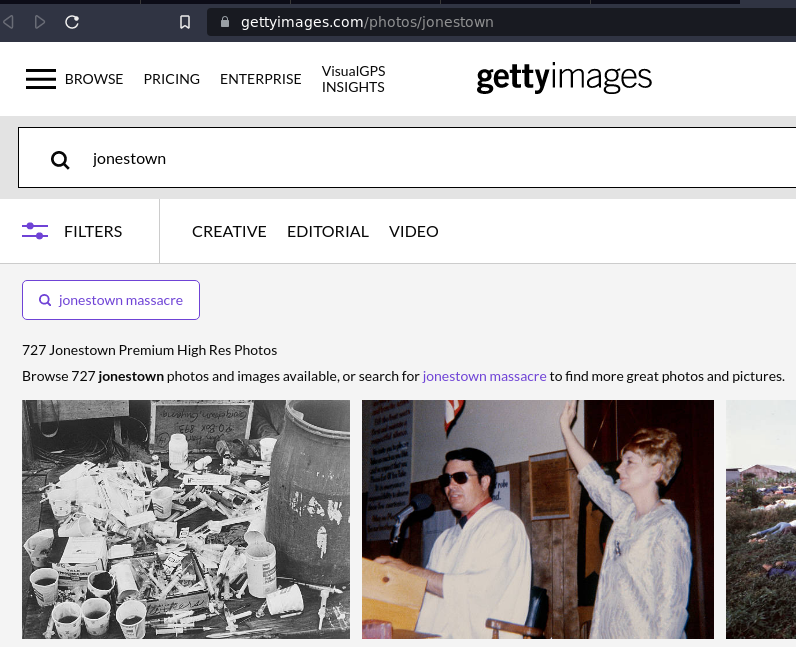Click the padlock site security icon
The width and height of the screenshot is (796, 647).
(224, 22)
